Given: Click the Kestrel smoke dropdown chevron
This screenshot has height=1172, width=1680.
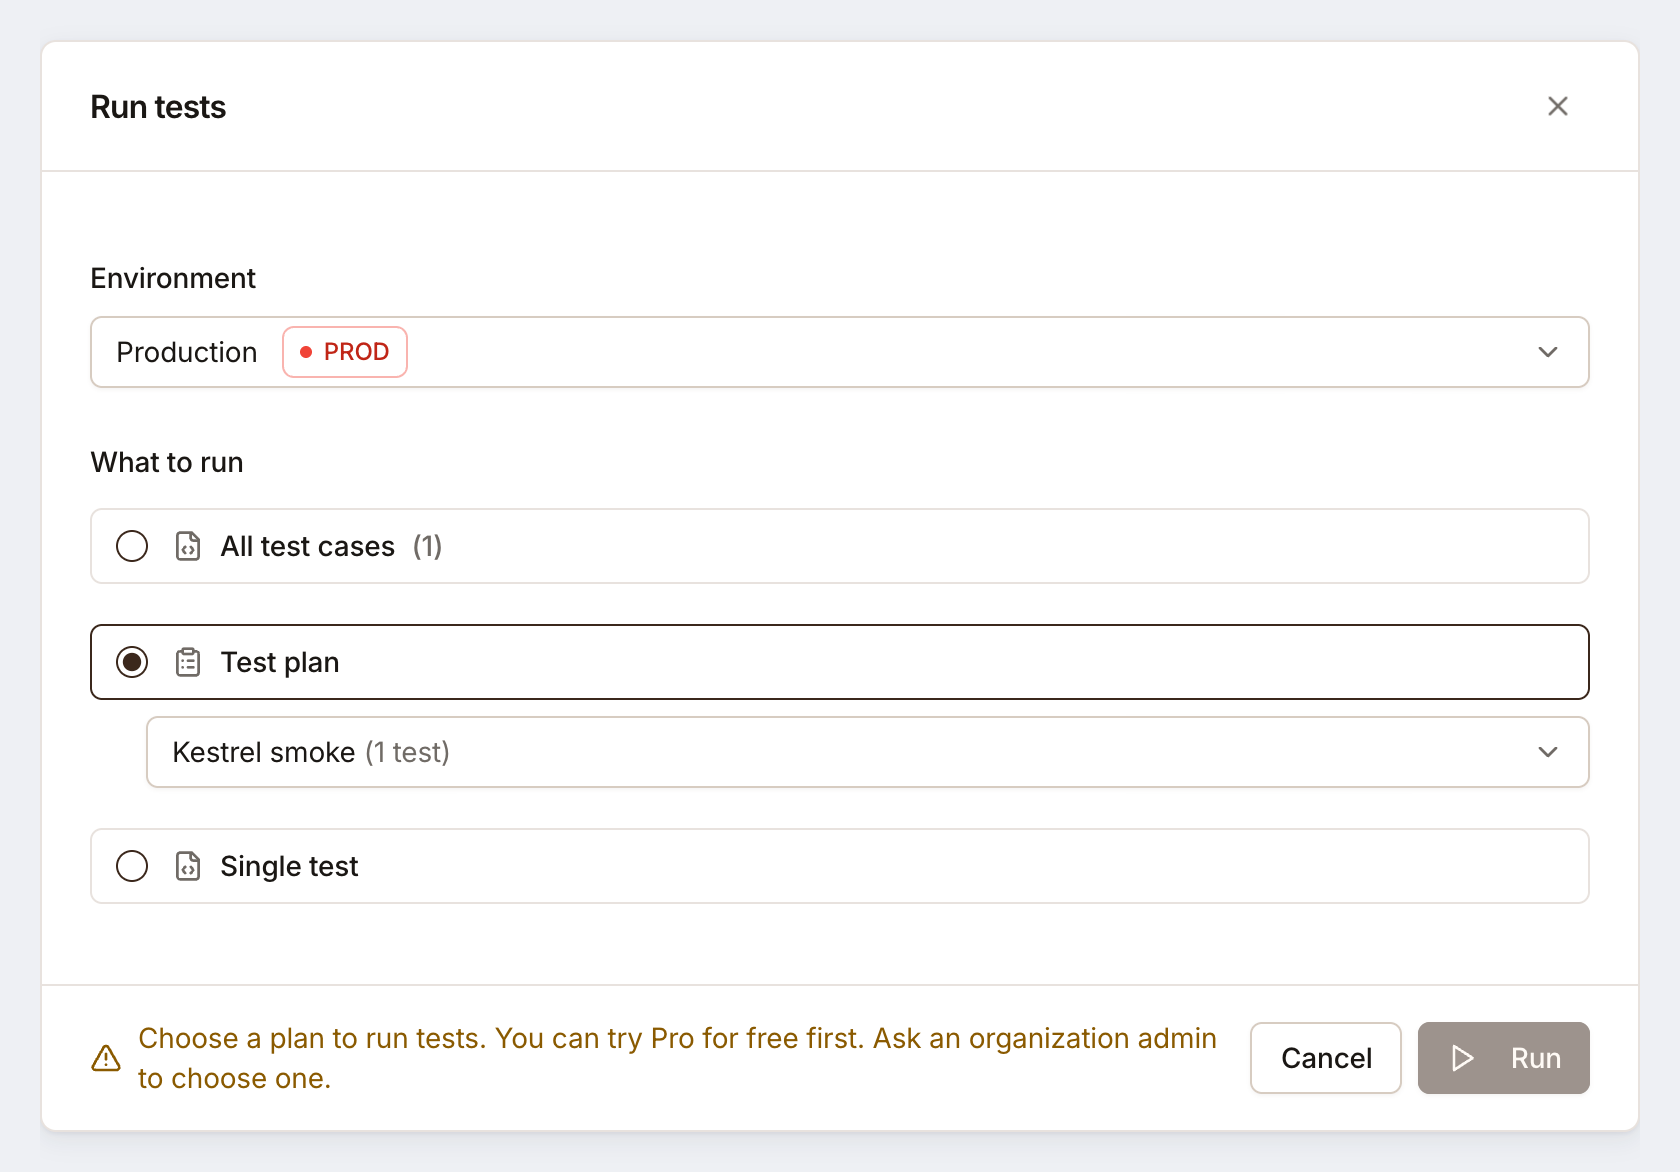Looking at the screenshot, I should click(x=1548, y=752).
